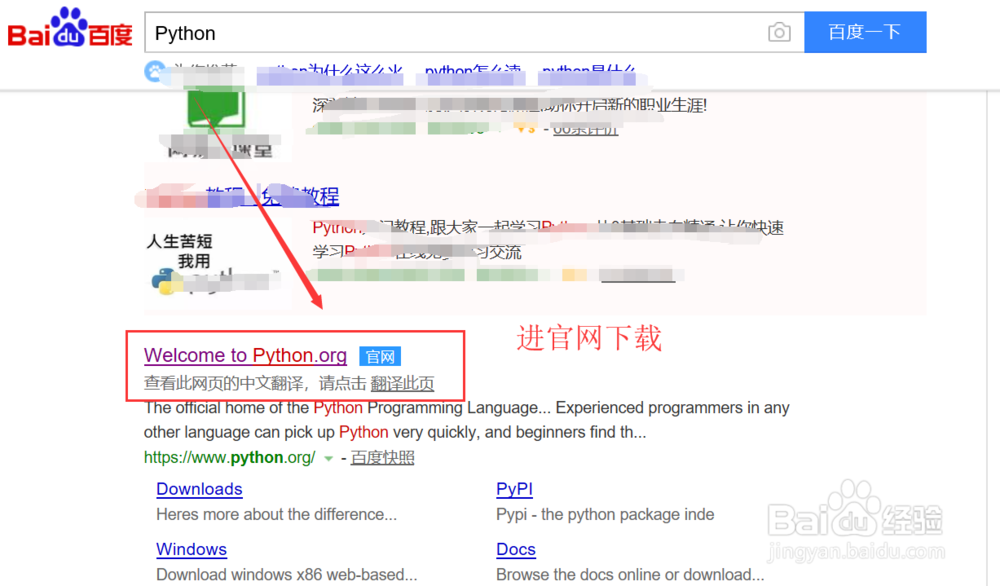Screen dimensions: 1000x586
Task: Open the 百度快照 cached page link
Action: coord(383,458)
